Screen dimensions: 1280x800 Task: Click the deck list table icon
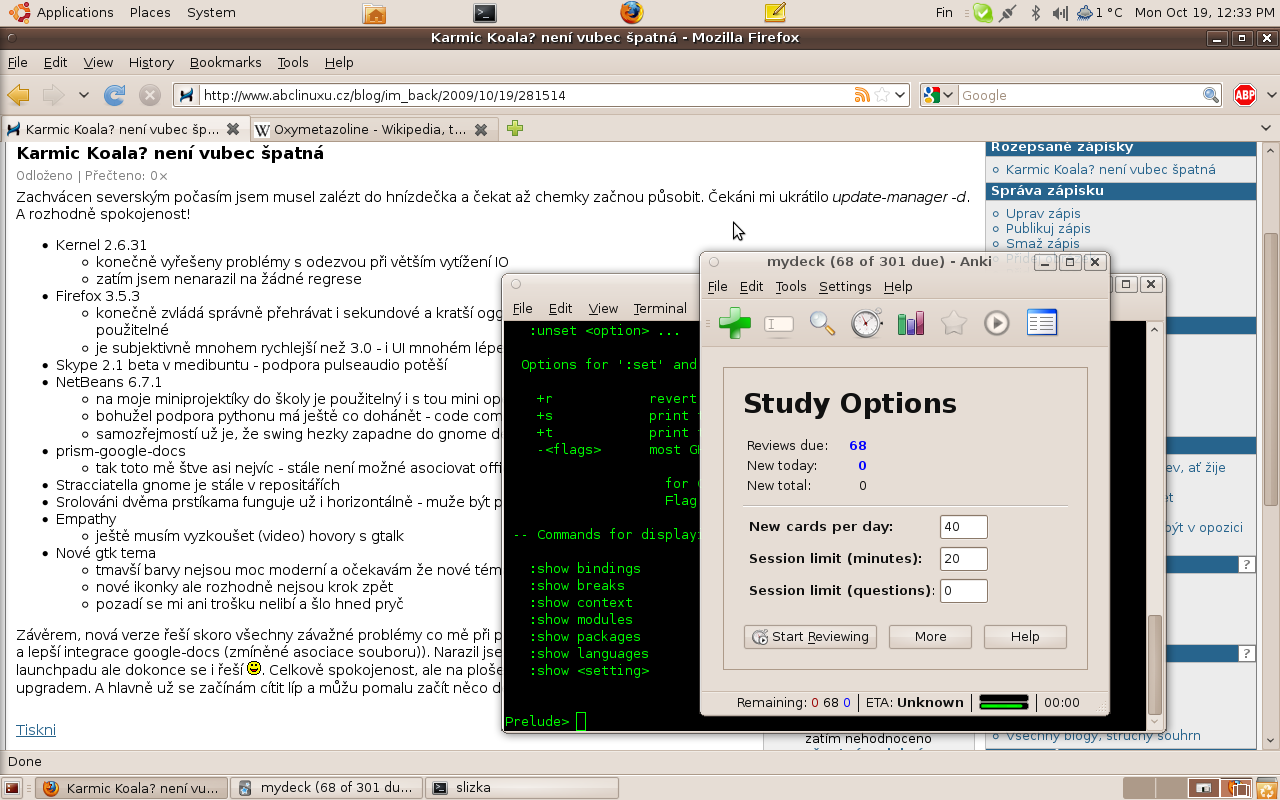(x=1041, y=323)
